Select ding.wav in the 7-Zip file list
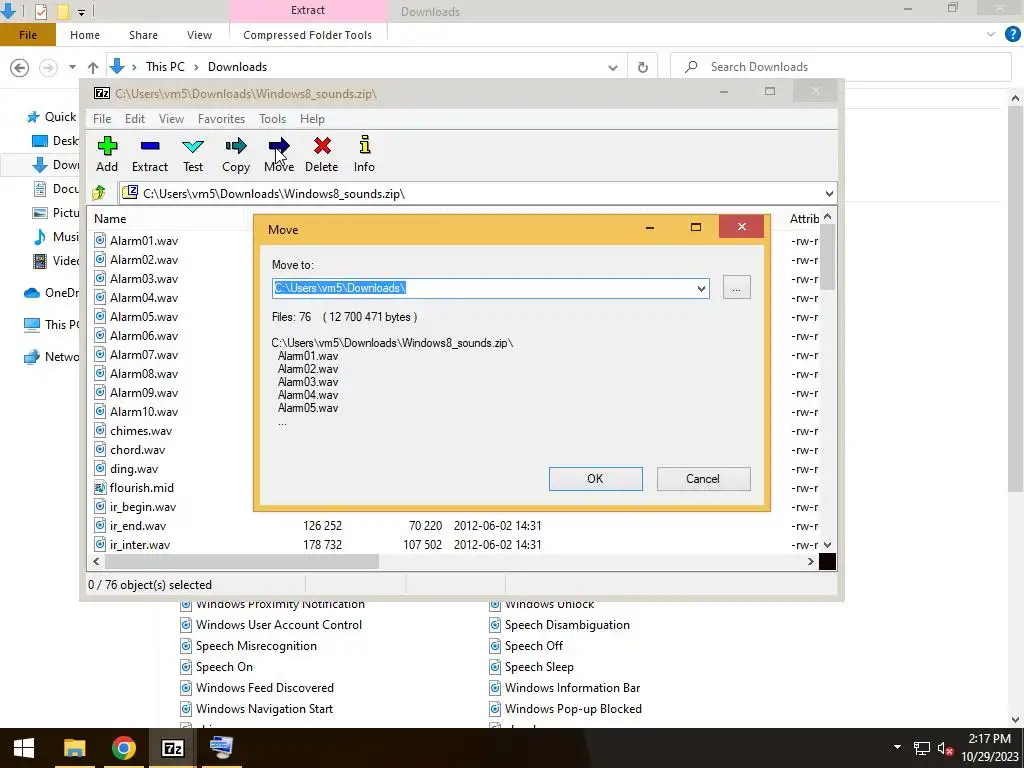1024x768 pixels. [x=134, y=469]
